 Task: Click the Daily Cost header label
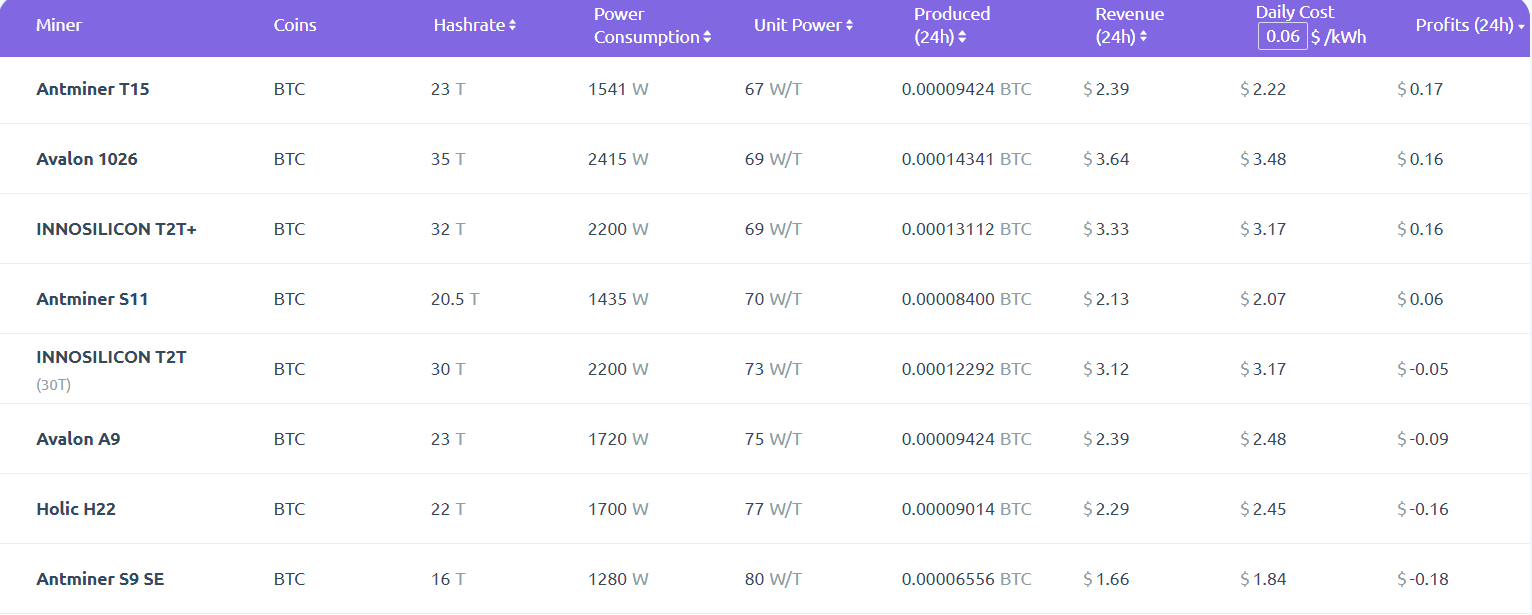pos(1295,13)
